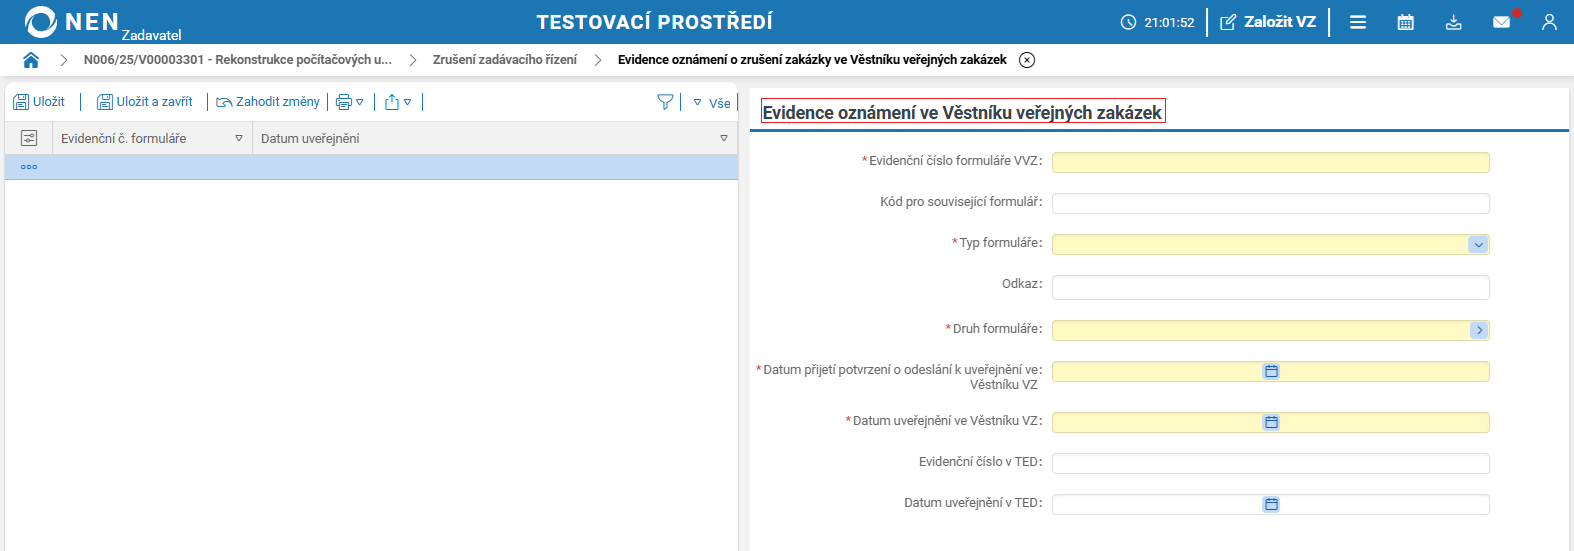
Task: Open the export options dropdown
Action: coord(398,102)
